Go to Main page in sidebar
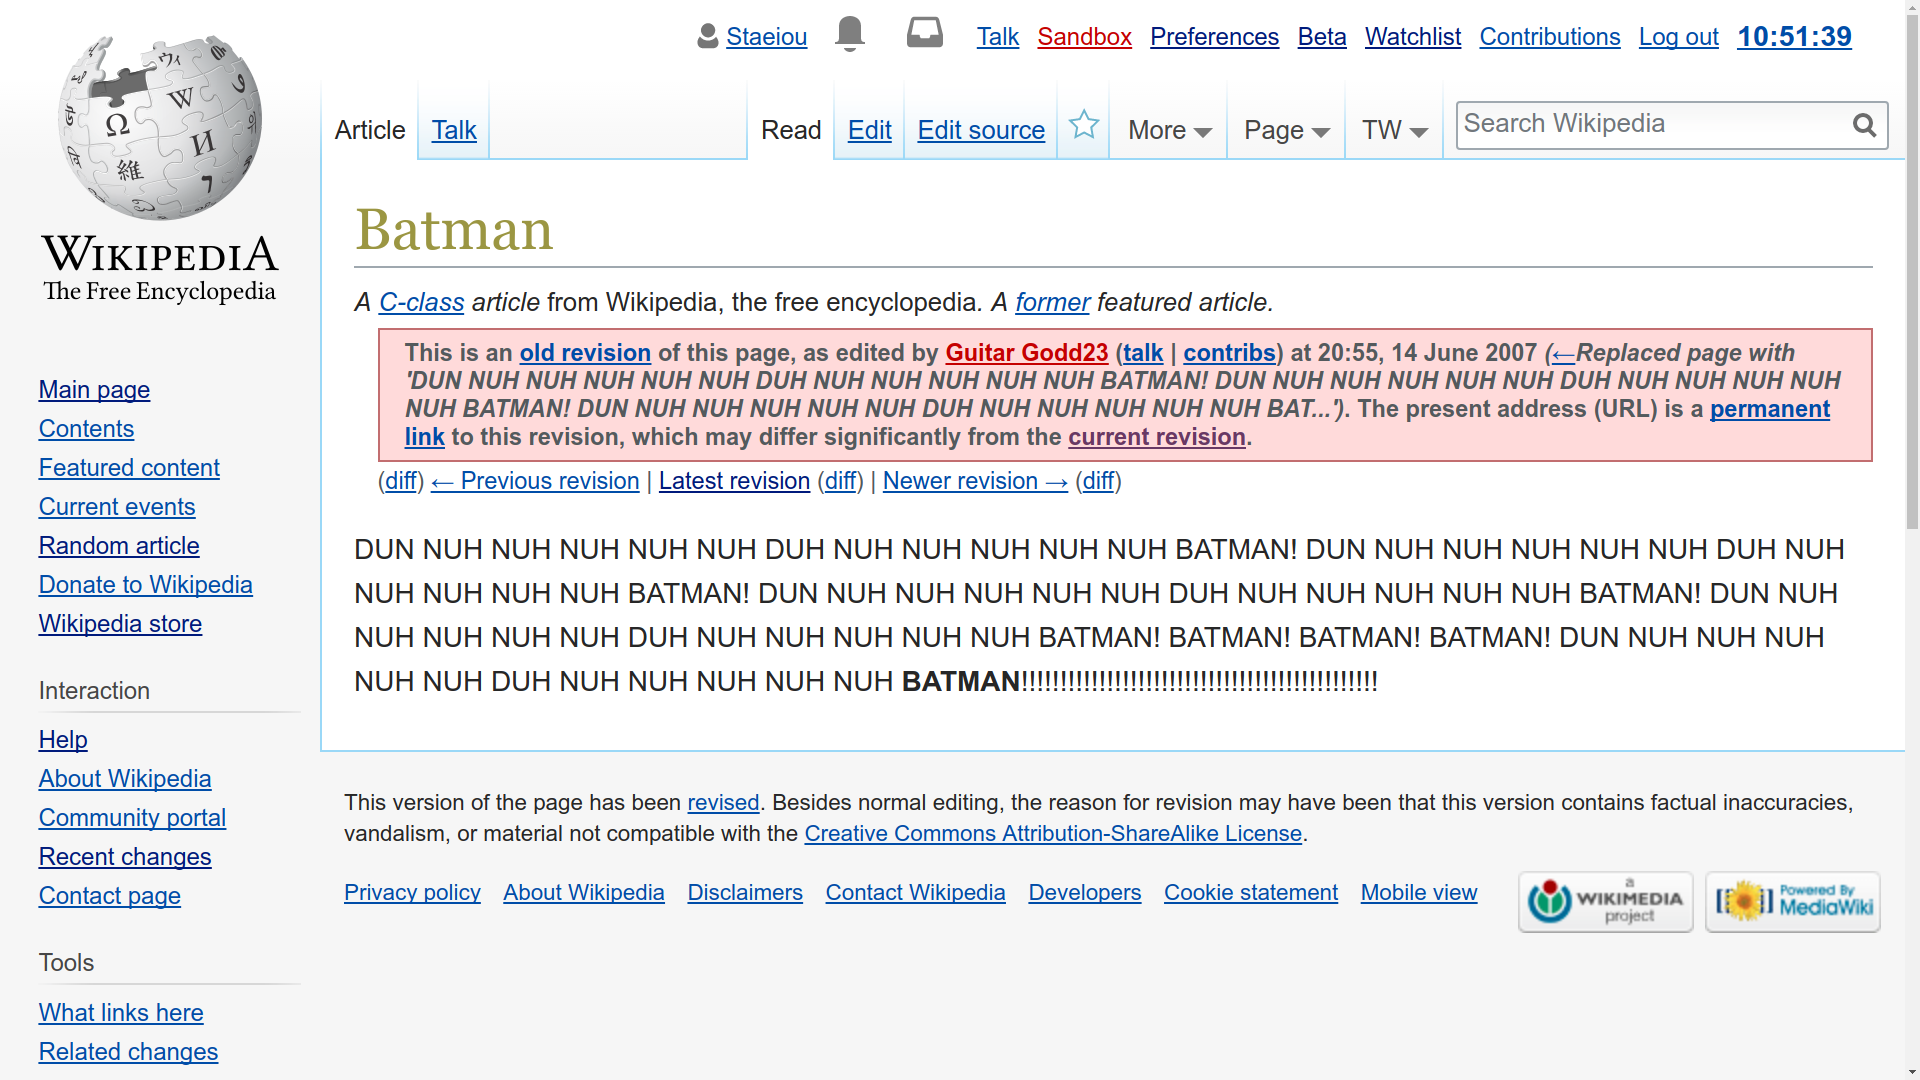 tap(94, 390)
